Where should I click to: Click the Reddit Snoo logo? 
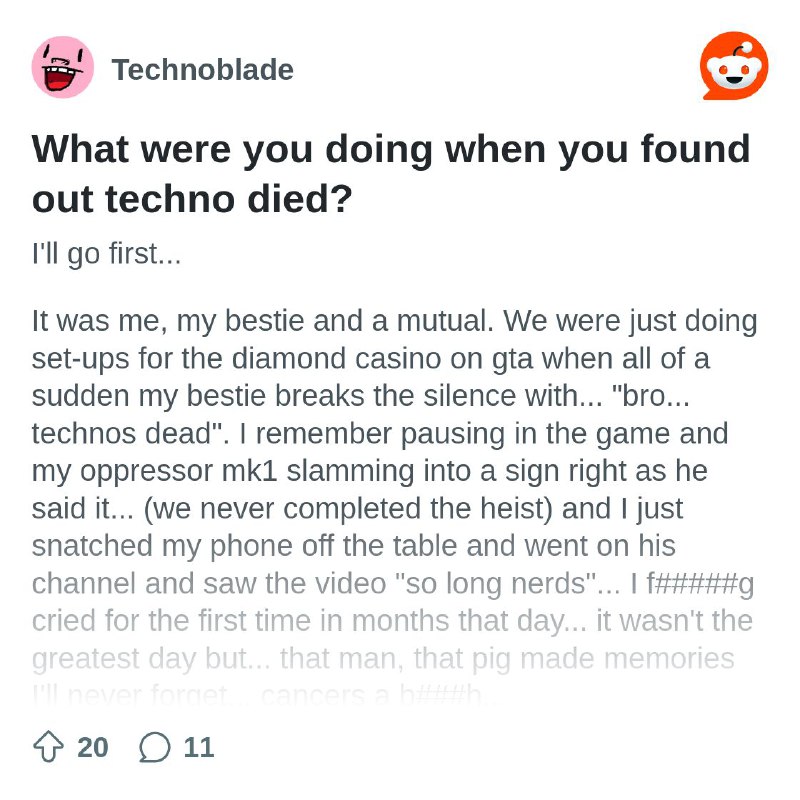(734, 66)
